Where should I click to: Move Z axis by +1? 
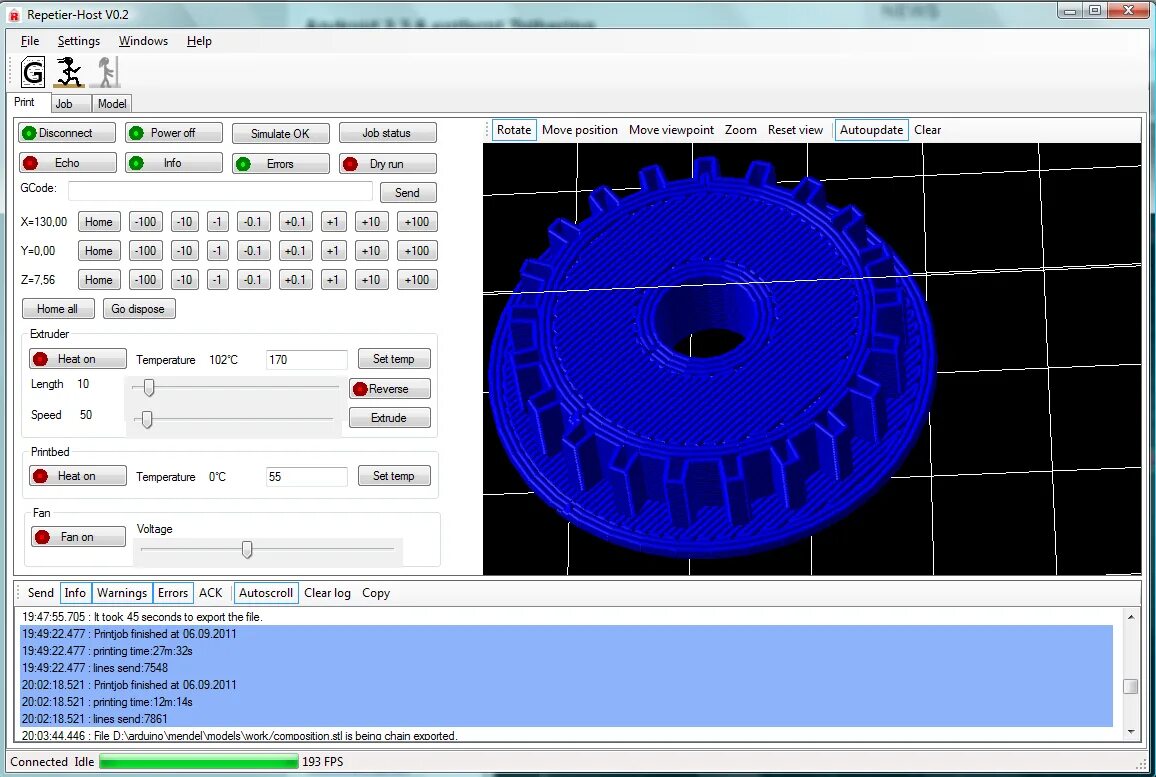pyautogui.click(x=333, y=280)
